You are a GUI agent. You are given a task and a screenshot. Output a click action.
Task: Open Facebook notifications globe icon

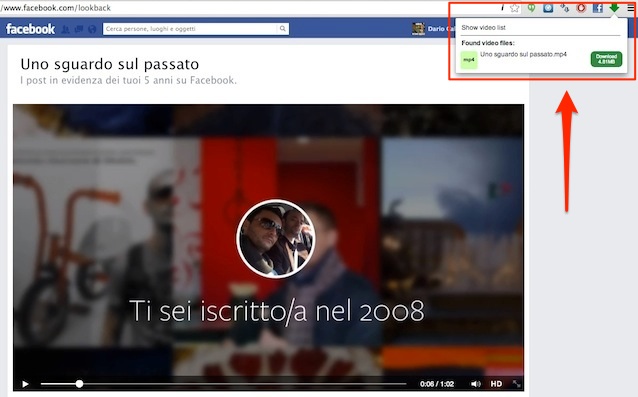[92, 29]
